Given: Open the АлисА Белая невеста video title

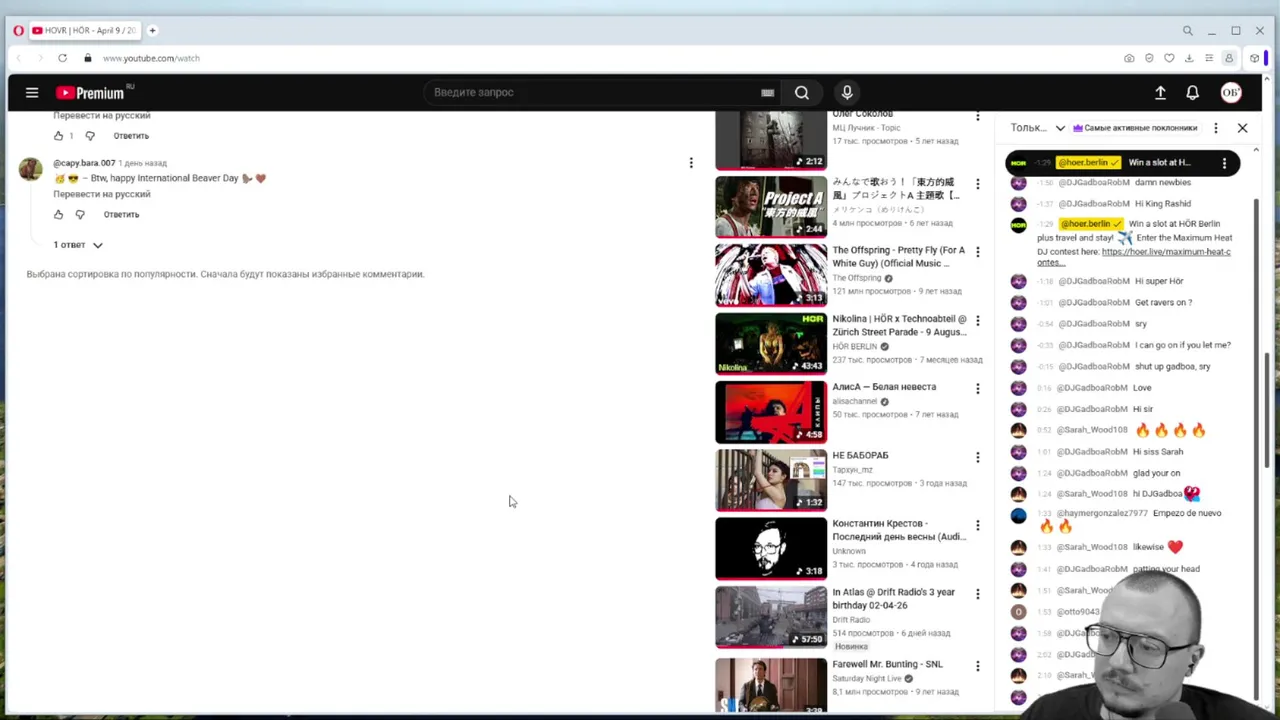Looking at the screenshot, I should tap(884, 387).
